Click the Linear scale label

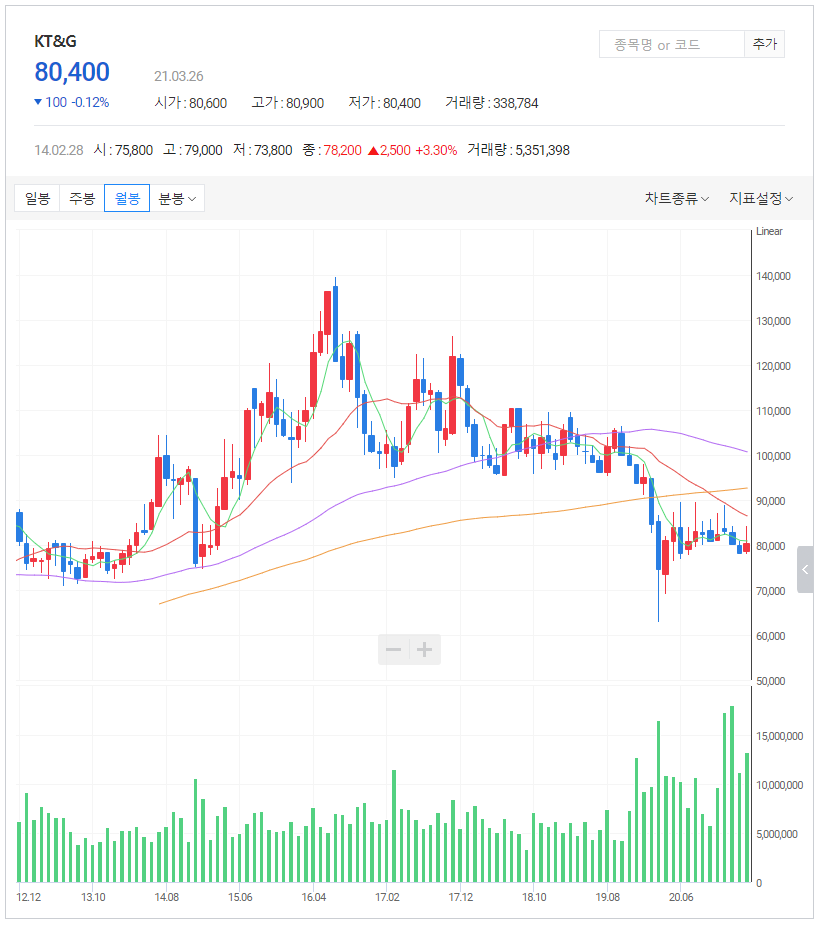click(x=769, y=231)
